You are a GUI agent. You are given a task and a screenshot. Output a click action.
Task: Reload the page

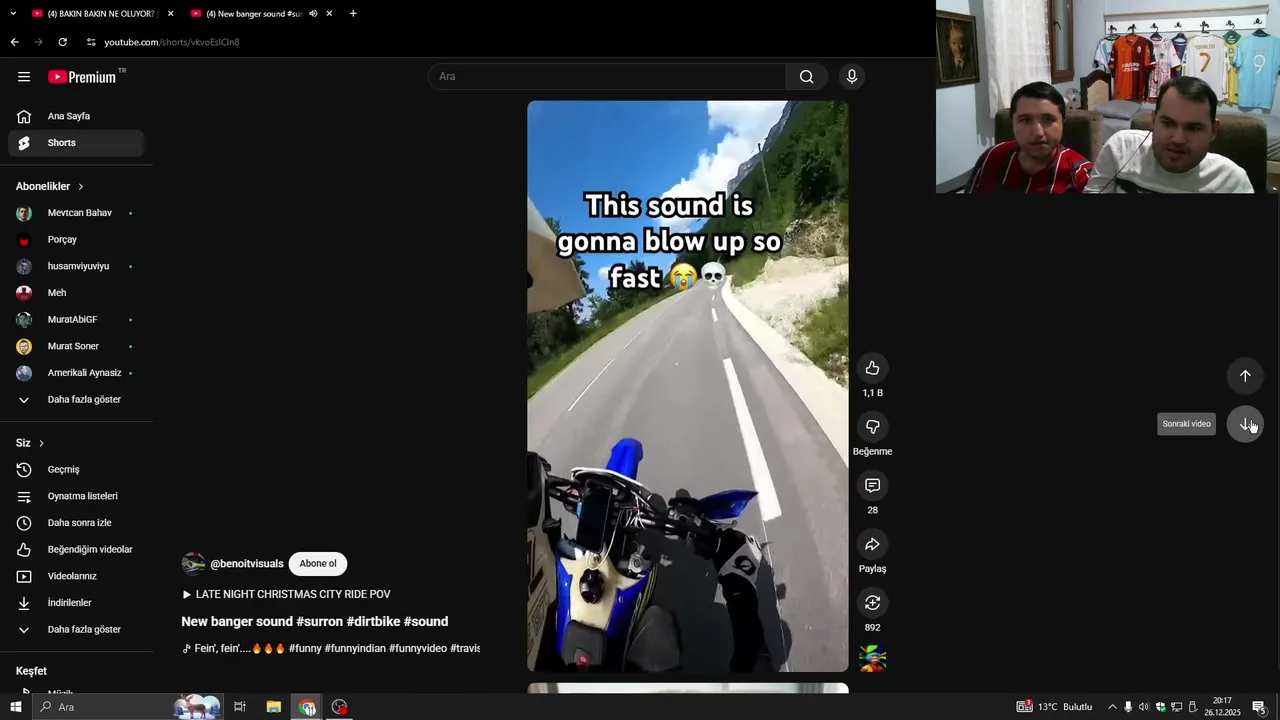coord(62,42)
